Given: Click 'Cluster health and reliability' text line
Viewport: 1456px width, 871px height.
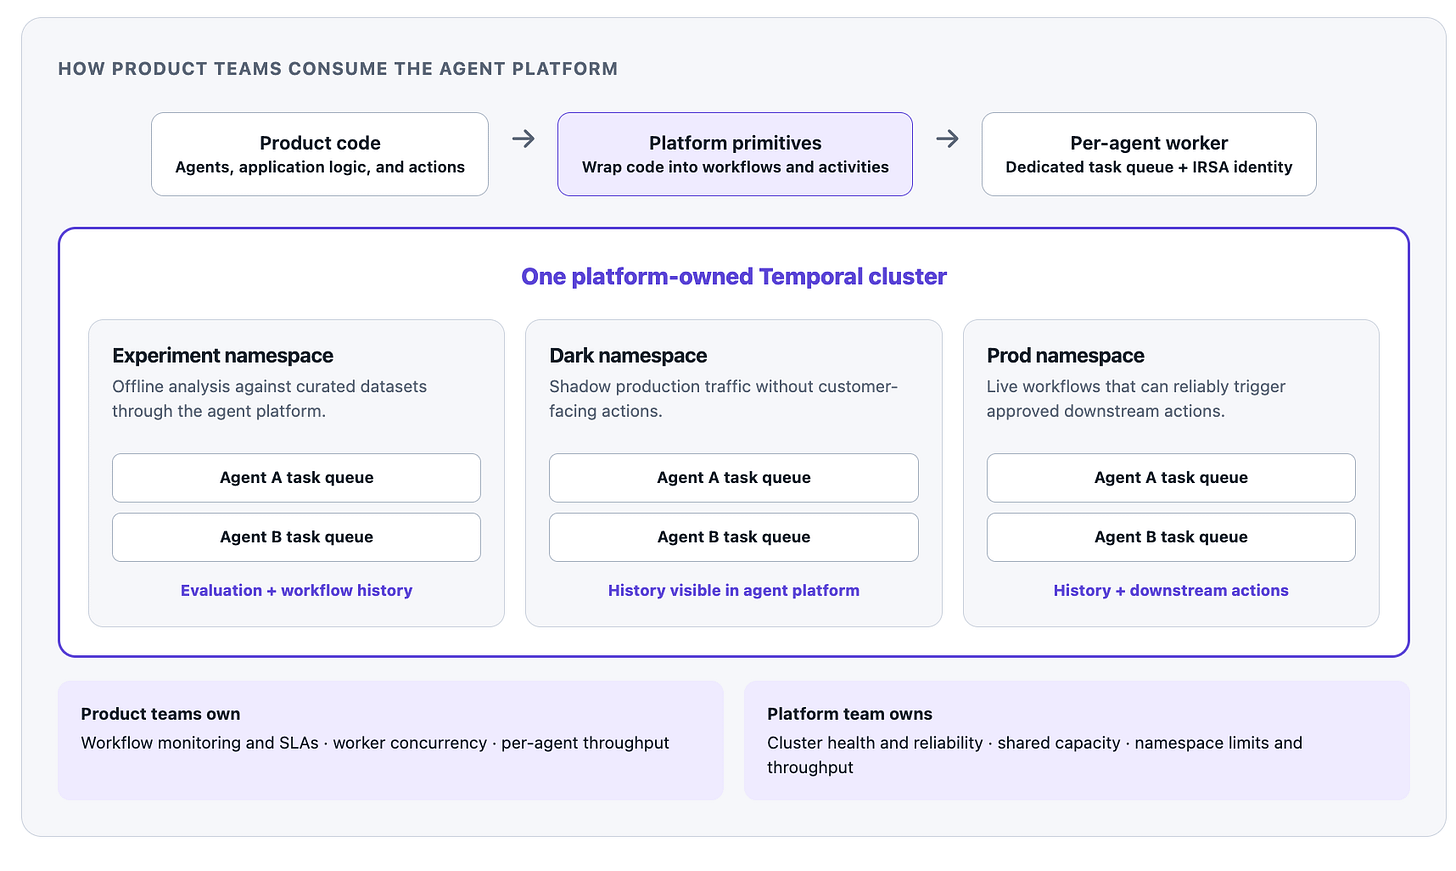Looking at the screenshot, I should [x=1035, y=755].
